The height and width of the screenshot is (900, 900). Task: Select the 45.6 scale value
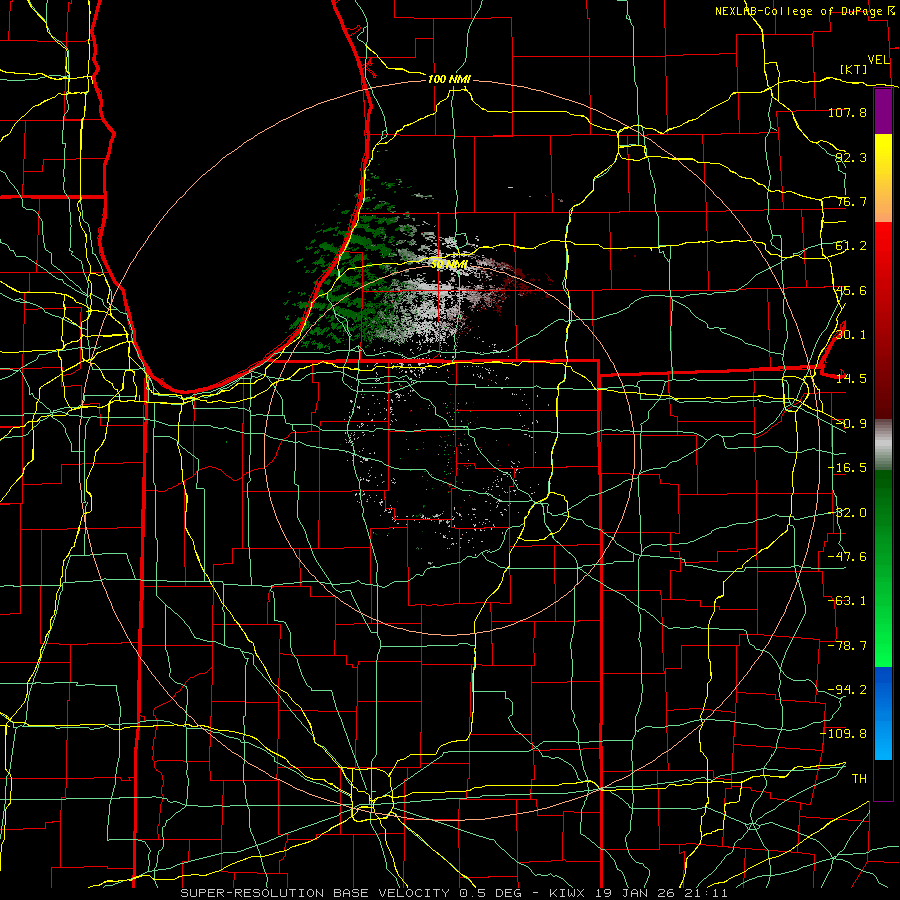(851, 290)
